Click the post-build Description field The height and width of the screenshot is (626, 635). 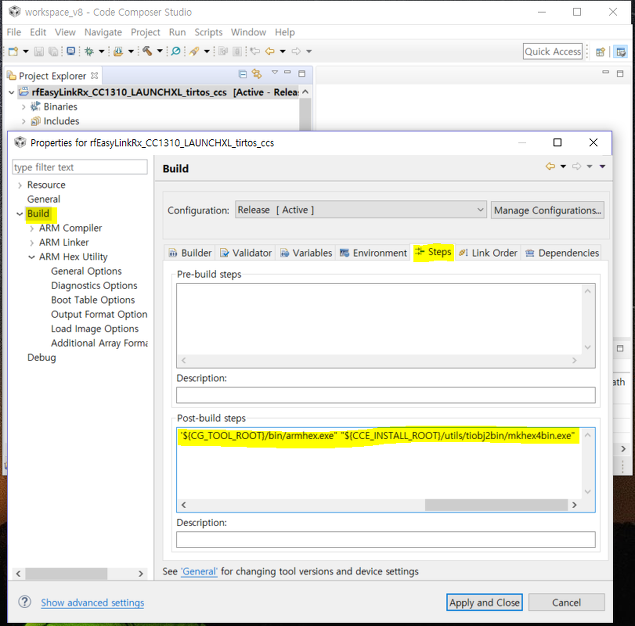click(x=386, y=539)
